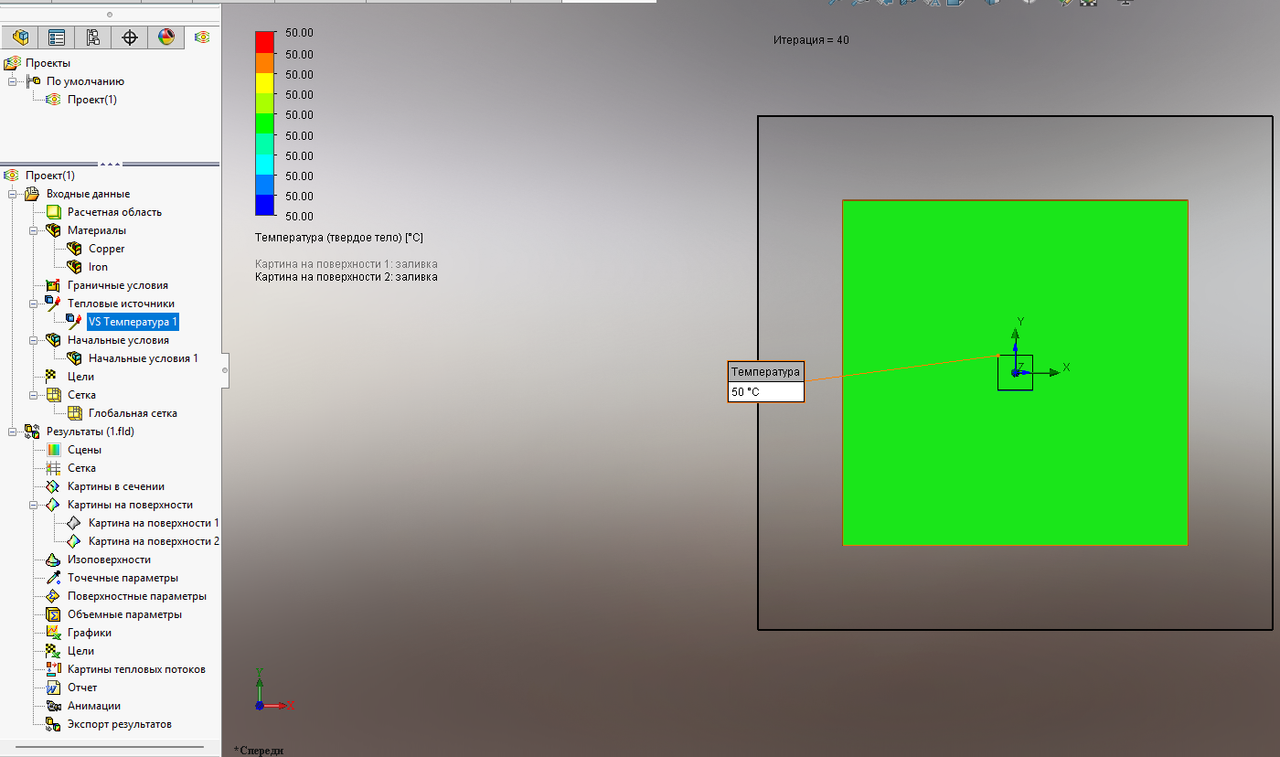Click the Проект(1) icon under По умолчанию
The image size is (1280, 757).
(x=54, y=100)
